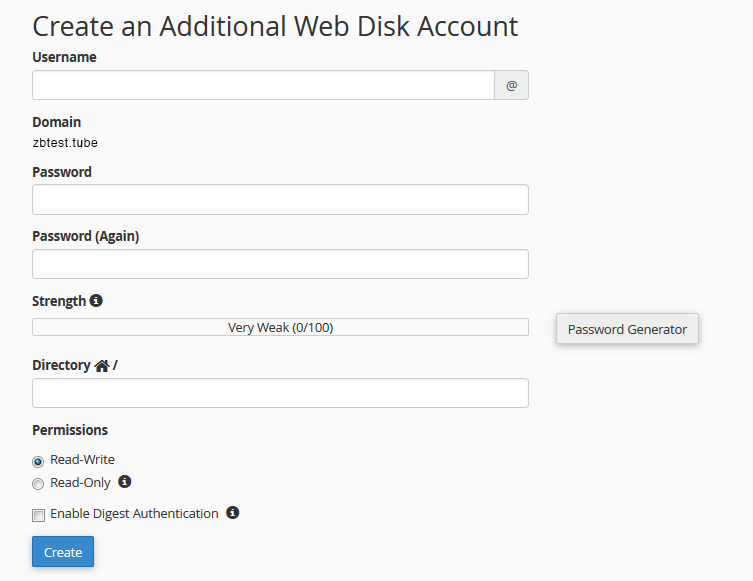Click into the Password input box
The height and width of the screenshot is (581, 753).
[x=280, y=200]
